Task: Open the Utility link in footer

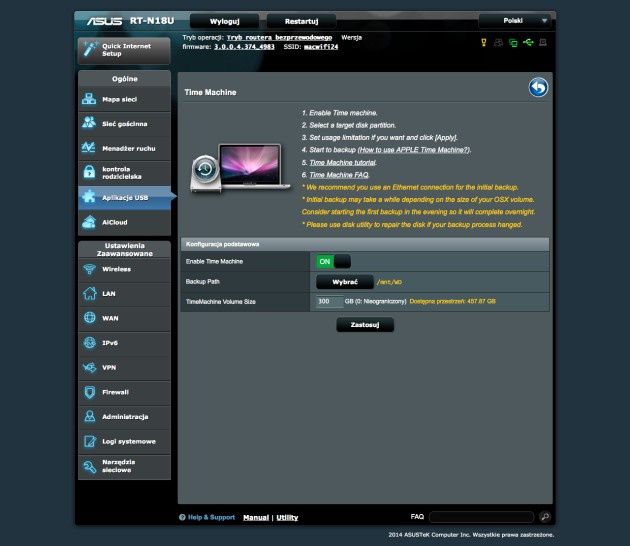Action: tap(287, 517)
